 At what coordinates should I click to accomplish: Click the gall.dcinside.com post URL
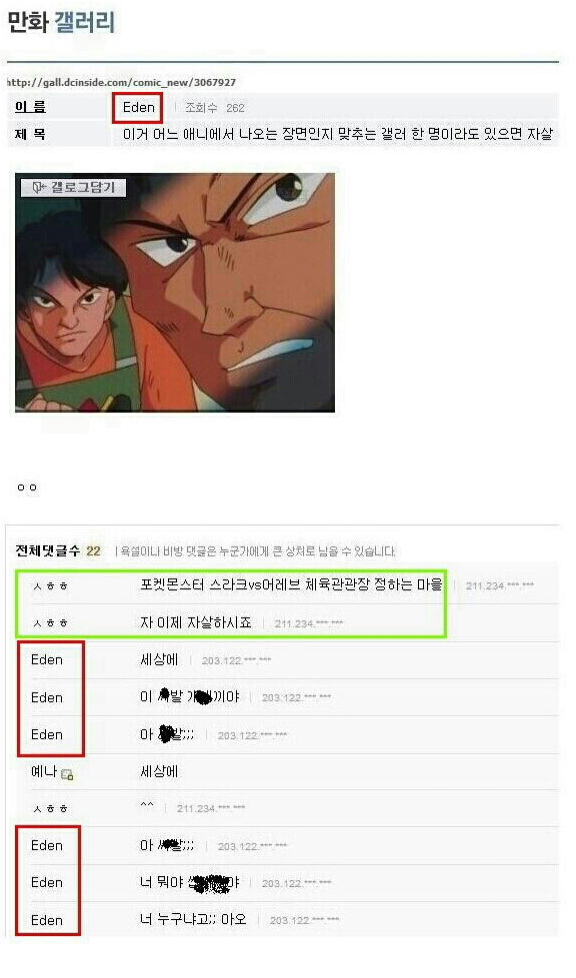coord(122,82)
